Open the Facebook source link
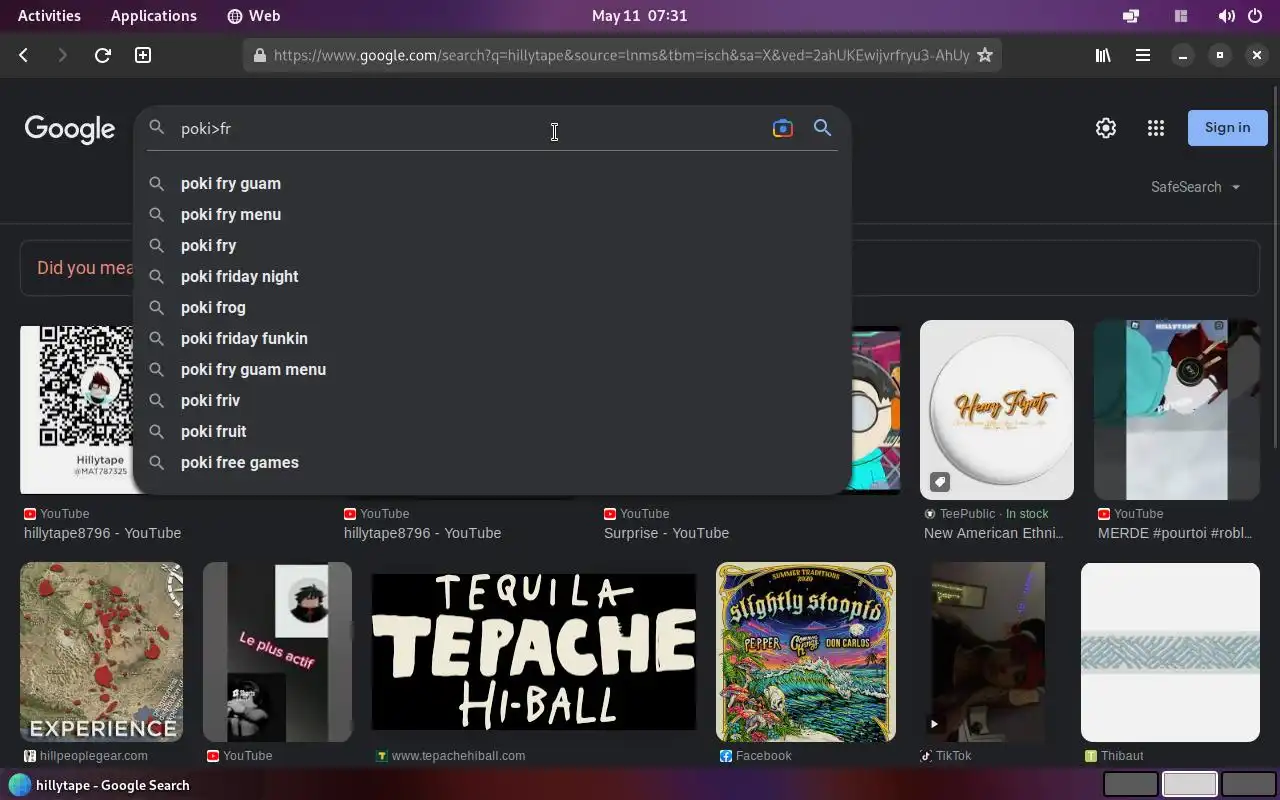The height and width of the screenshot is (800, 1280). [x=755, y=756]
